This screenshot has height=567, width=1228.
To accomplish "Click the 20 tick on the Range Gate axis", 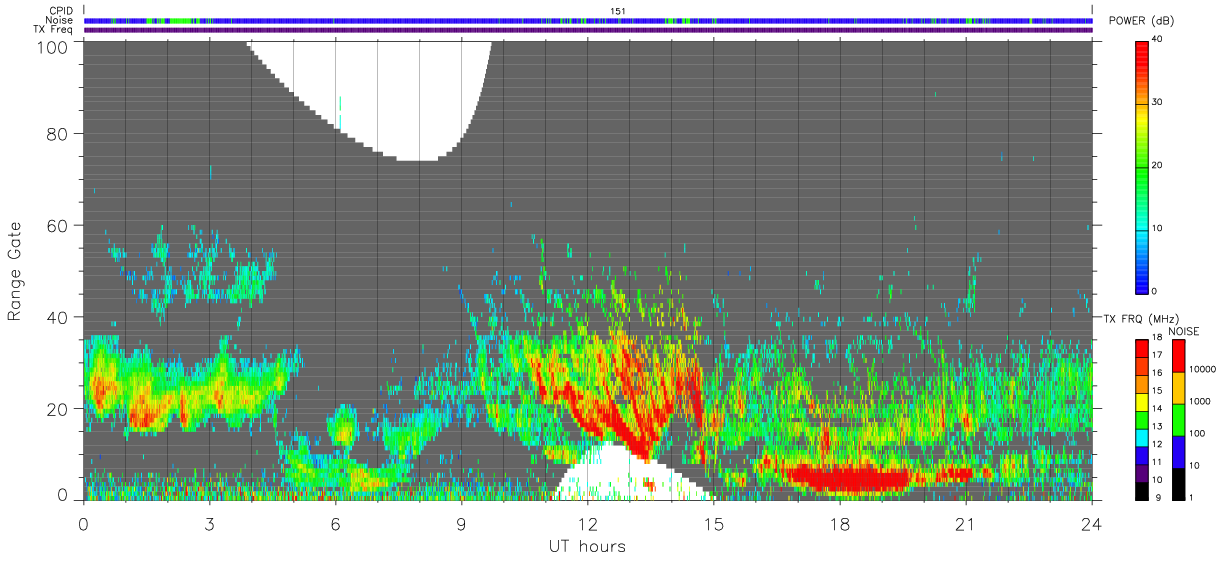I will (x=58, y=409).
